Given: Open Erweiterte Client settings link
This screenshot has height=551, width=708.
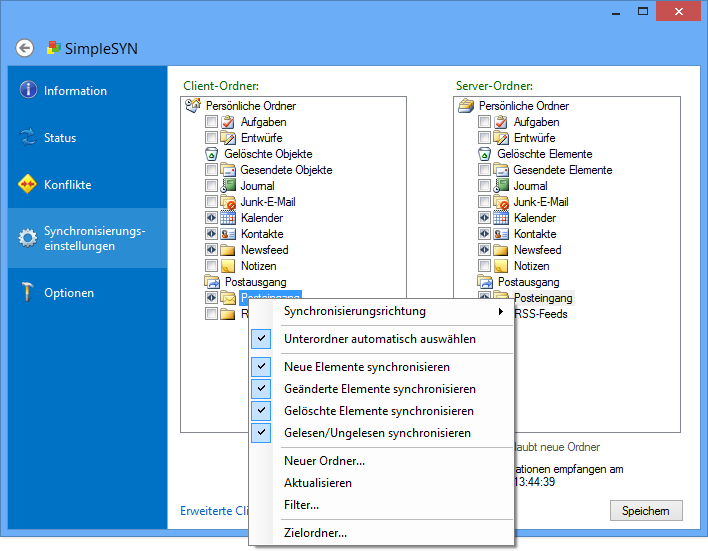Looking at the screenshot, I should coord(214,511).
